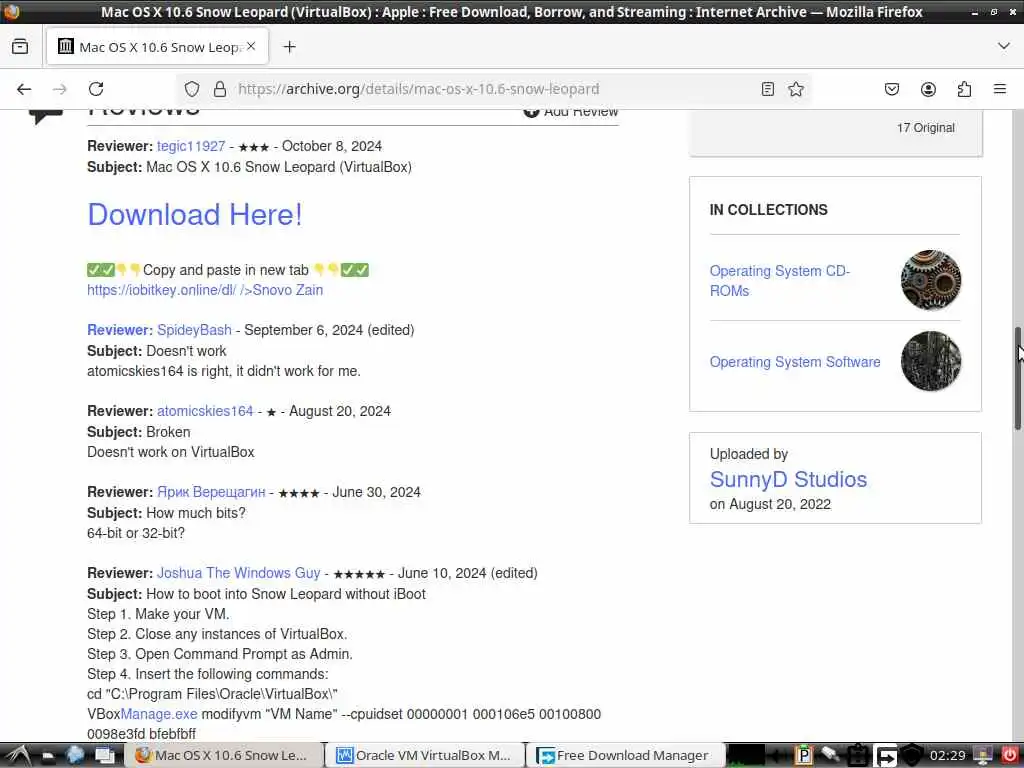Reload the current page
The image size is (1024, 768).
[96, 89]
